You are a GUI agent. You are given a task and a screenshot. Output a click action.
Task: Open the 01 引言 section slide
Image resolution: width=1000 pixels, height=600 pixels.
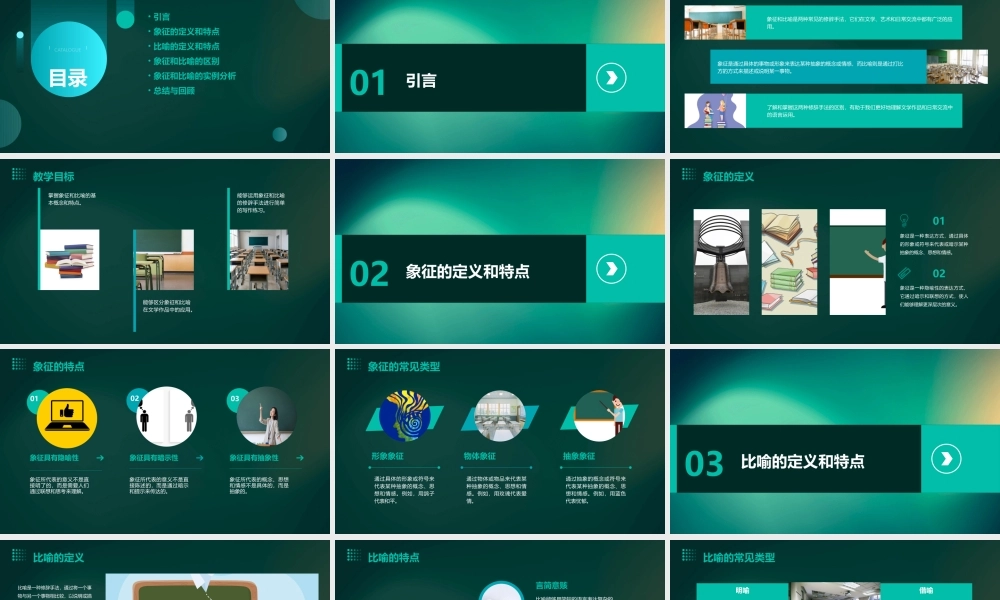[x=500, y=77]
